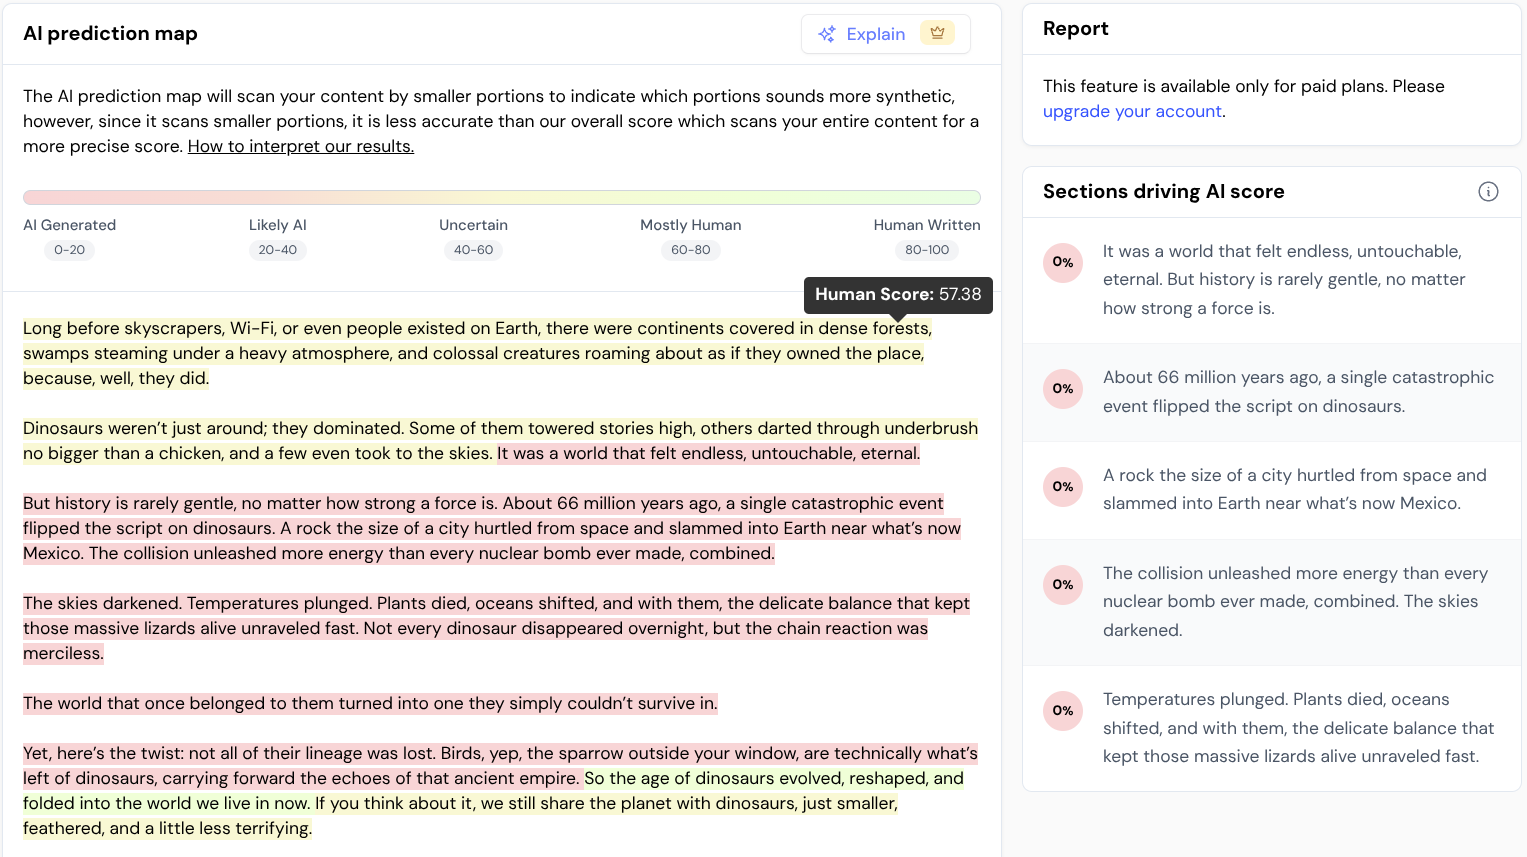
Task: Follow the 'upgrade your account' link
Action: [x=1132, y=111]
